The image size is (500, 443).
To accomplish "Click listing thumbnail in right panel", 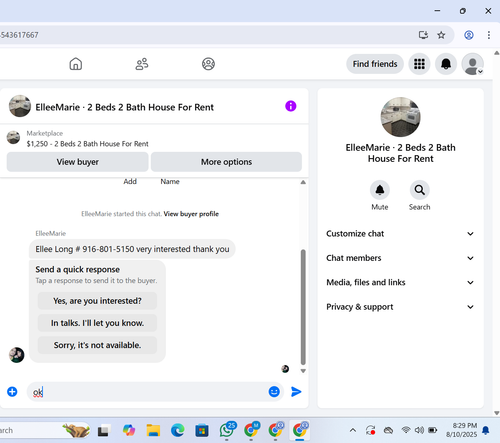I will click(x=400, y=117).
